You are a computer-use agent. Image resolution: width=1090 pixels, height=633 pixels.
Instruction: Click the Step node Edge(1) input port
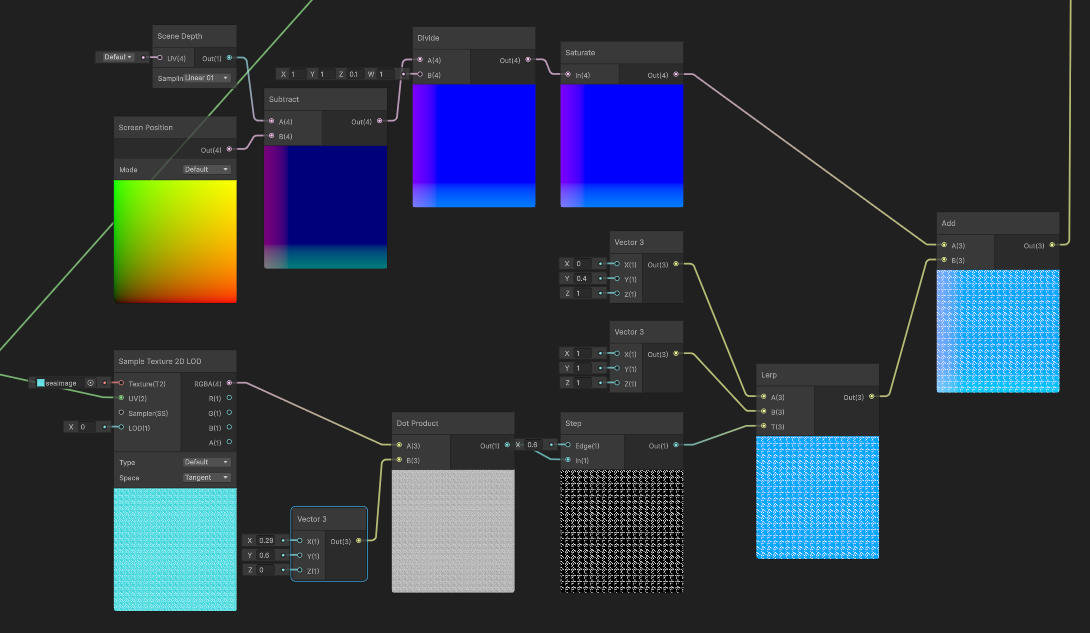click(x=568, y=445)
